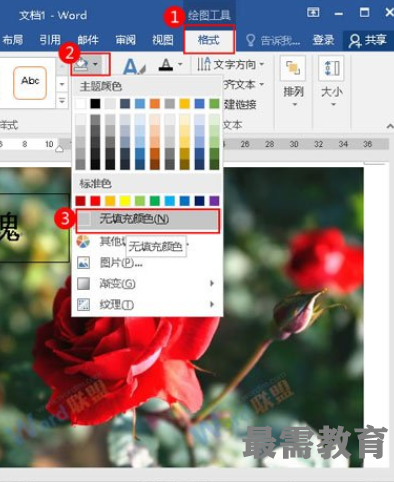Click the 标准色 heading text
Viewport: 394px width, 482px height.
tap(95, 183)
